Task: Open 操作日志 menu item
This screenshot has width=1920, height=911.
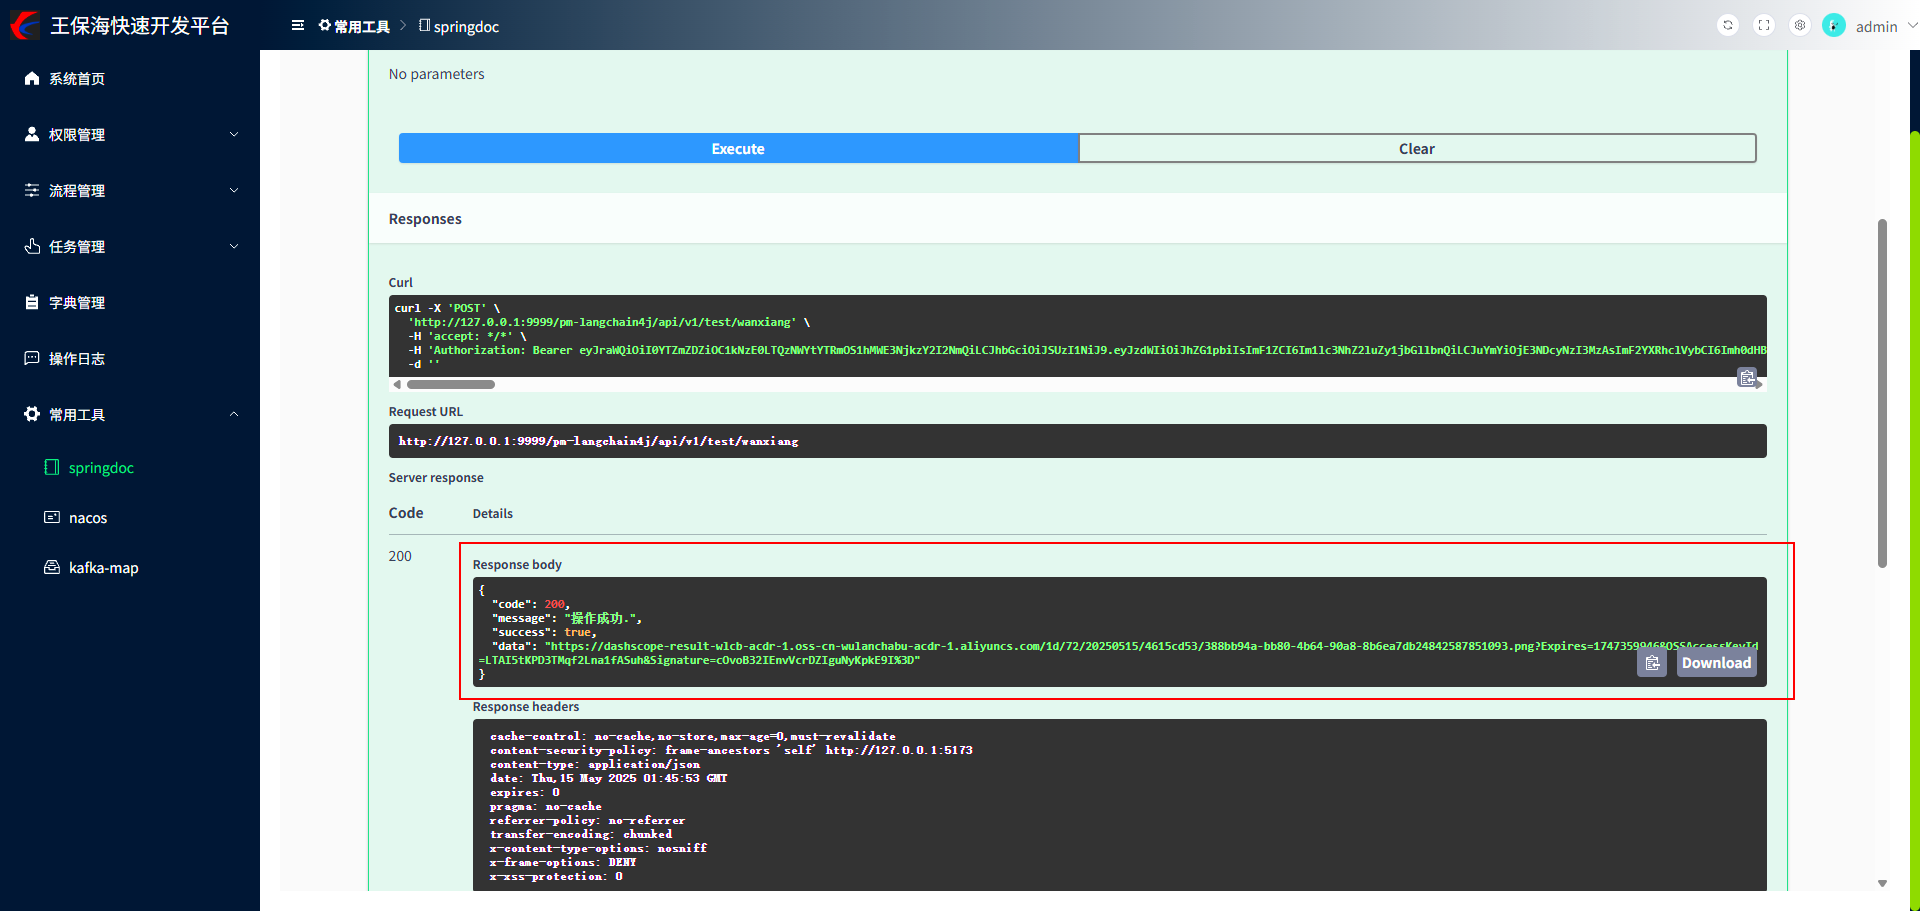Action: coord(130,358)
